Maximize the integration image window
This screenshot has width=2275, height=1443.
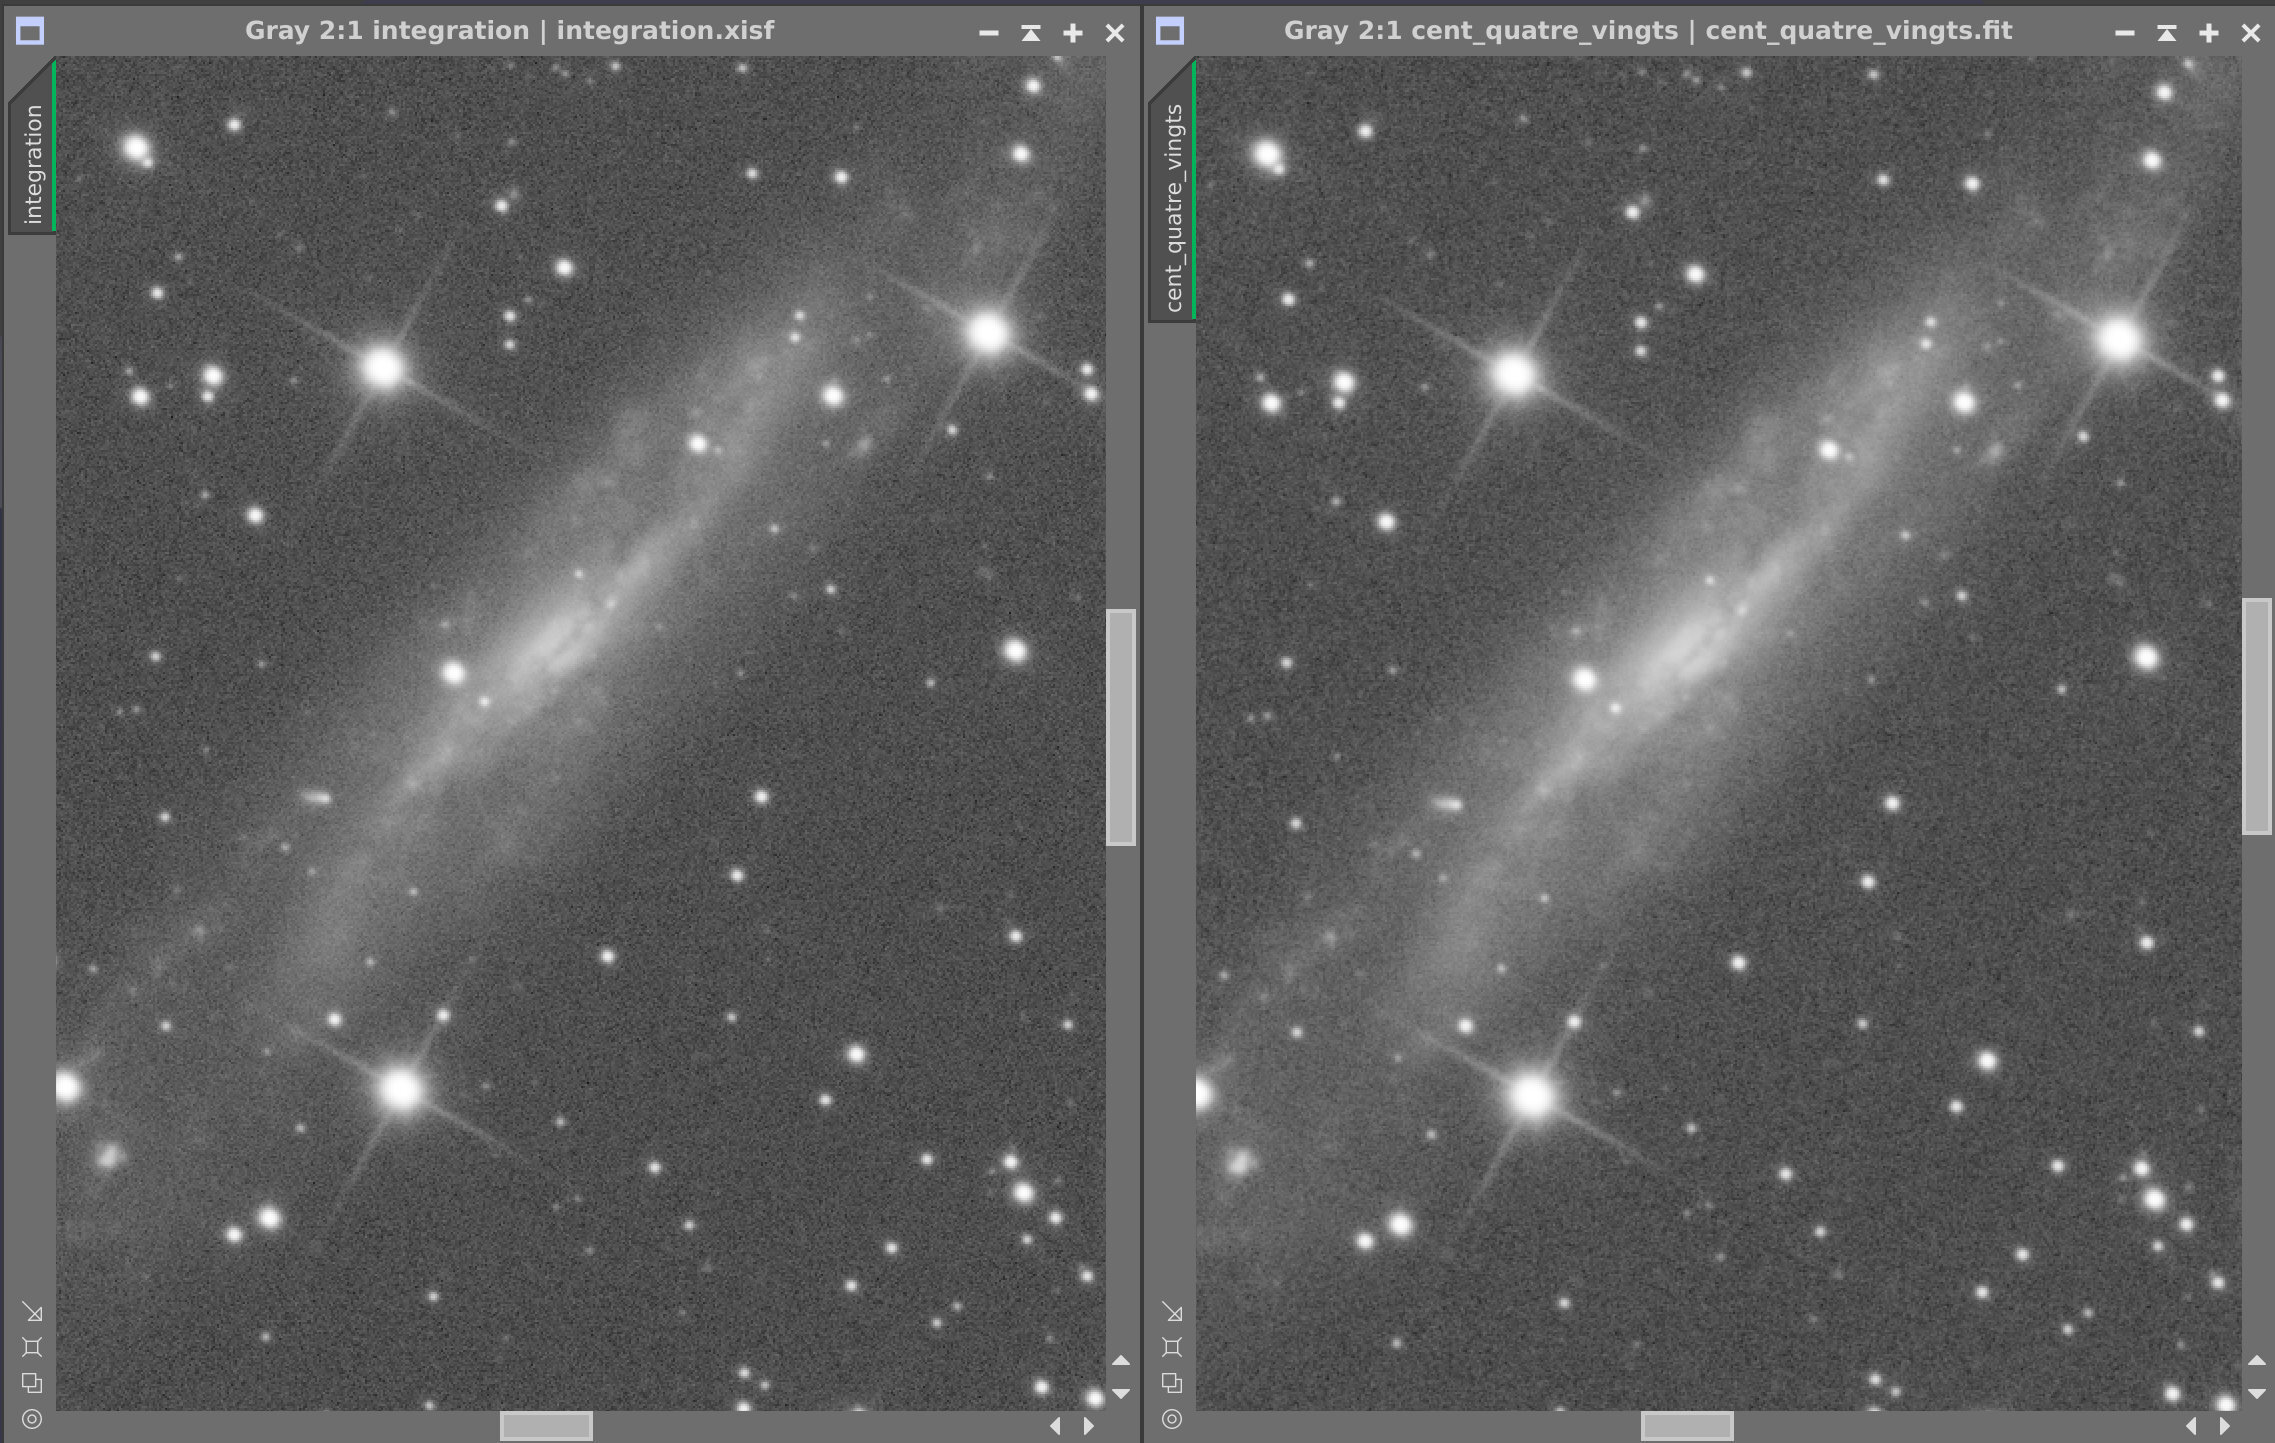[x=1073, y=33]
